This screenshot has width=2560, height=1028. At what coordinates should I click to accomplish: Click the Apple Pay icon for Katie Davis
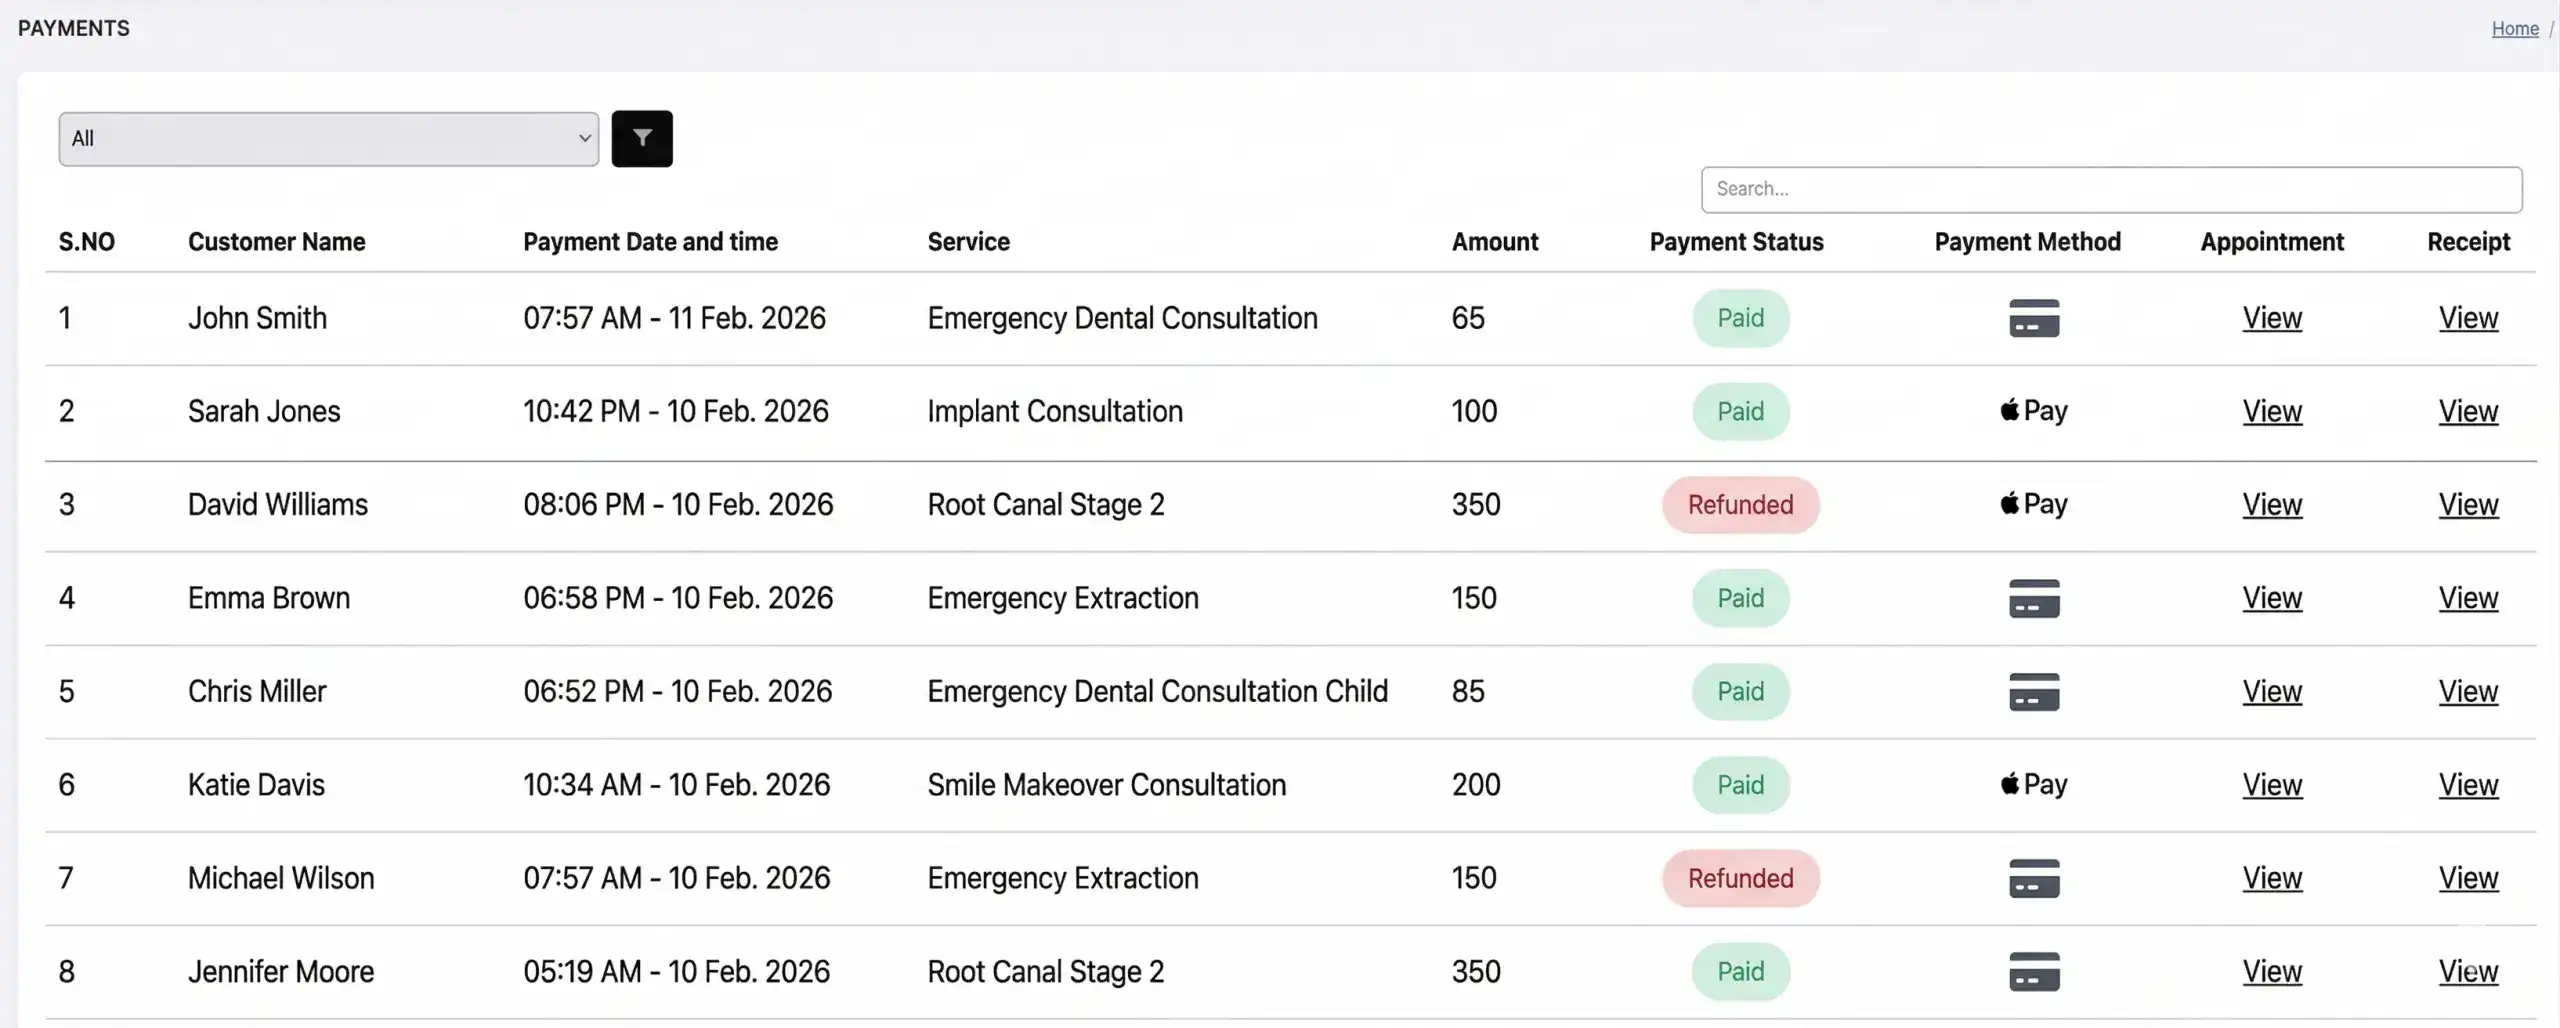pyautogui.click(x=2032, y=785)
